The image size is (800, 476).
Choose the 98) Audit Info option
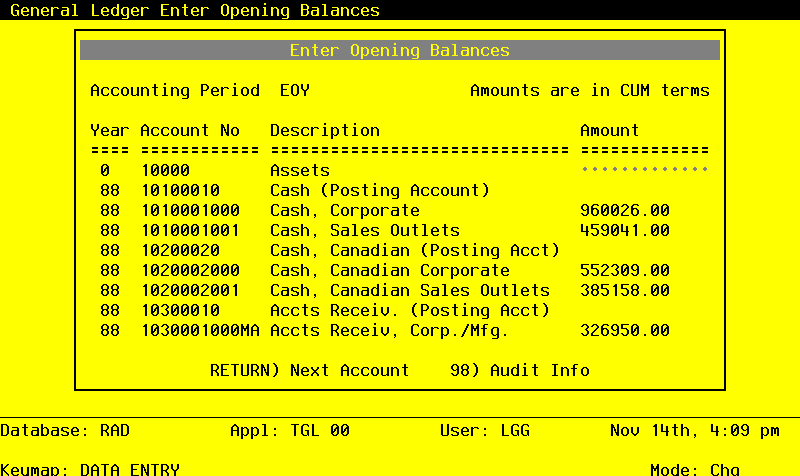(x=519, y=370)
